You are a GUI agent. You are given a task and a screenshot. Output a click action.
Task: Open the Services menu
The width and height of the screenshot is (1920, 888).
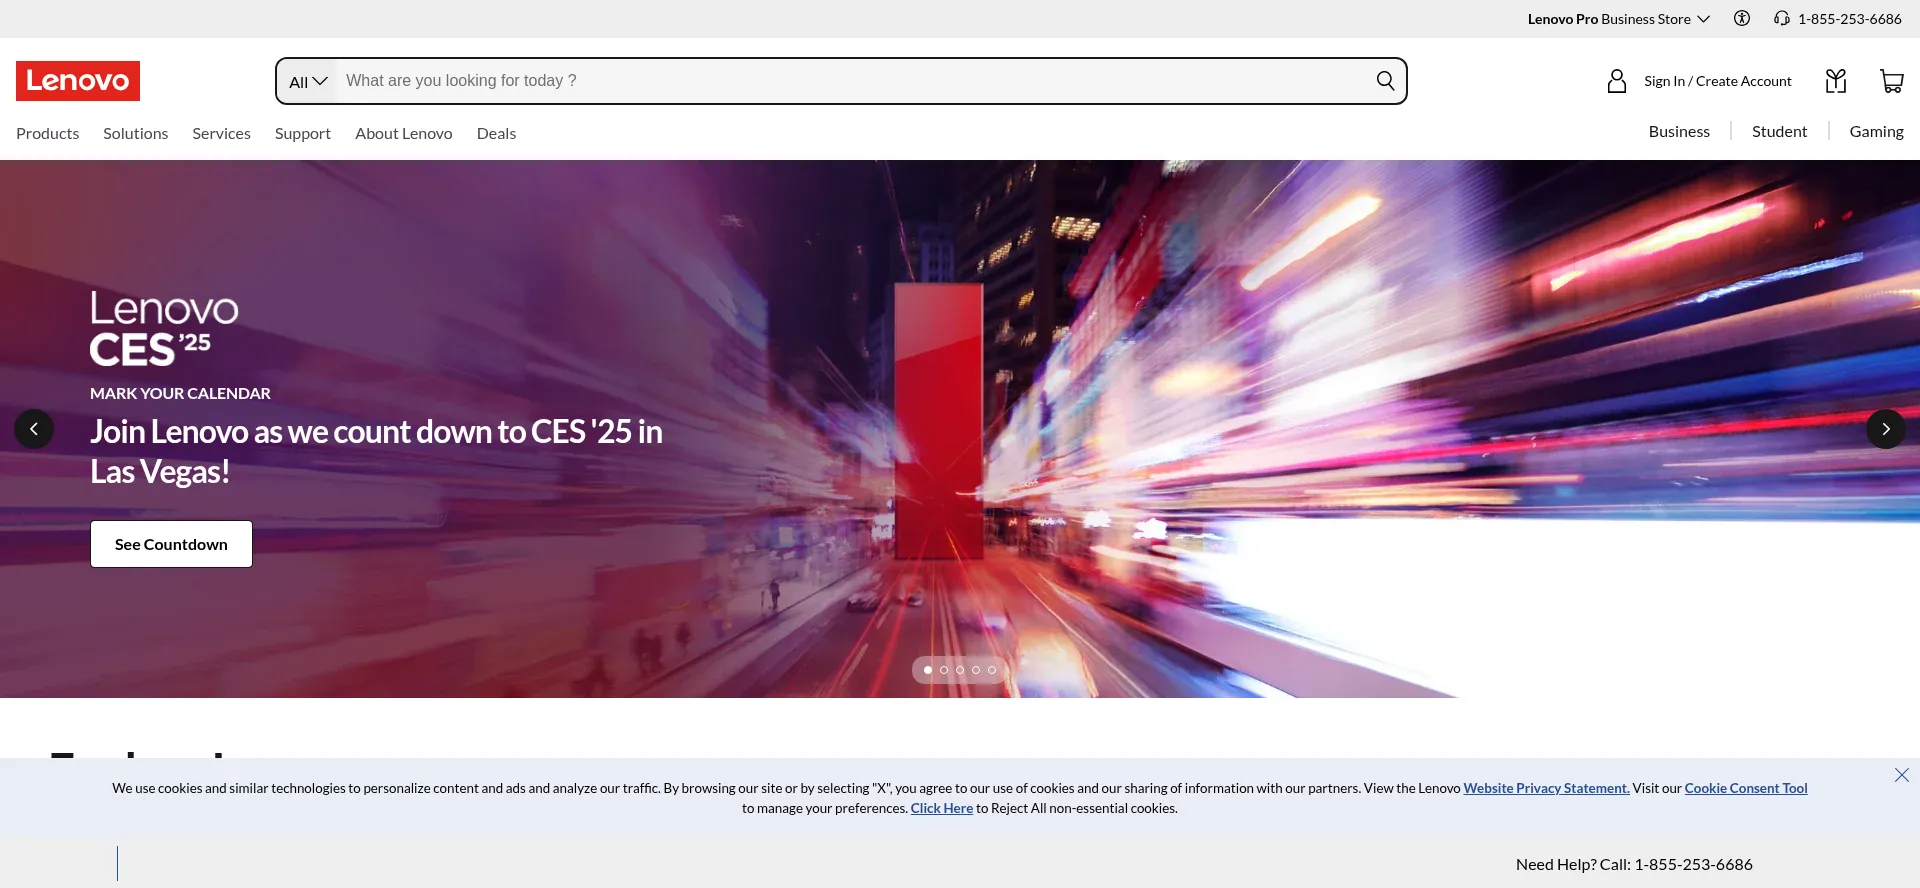pyautogui.click(x=221, y=133)
